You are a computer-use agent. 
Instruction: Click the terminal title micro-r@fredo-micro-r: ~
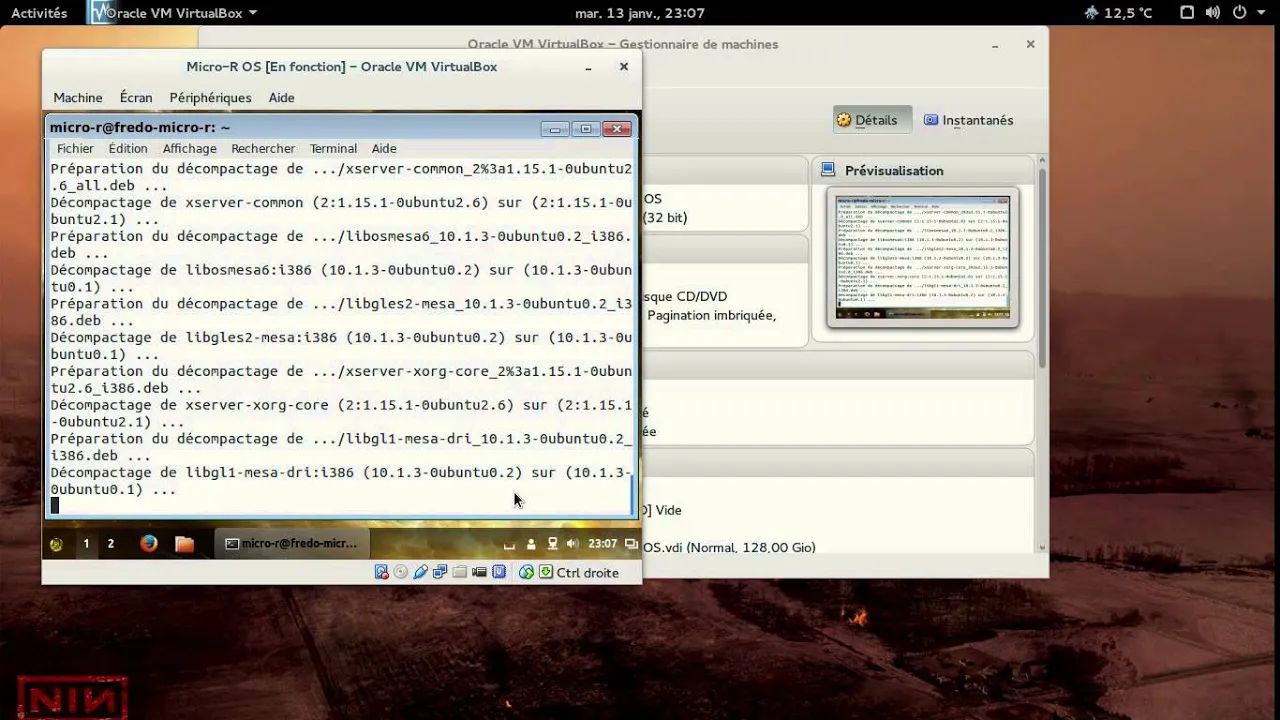(140, 127)
